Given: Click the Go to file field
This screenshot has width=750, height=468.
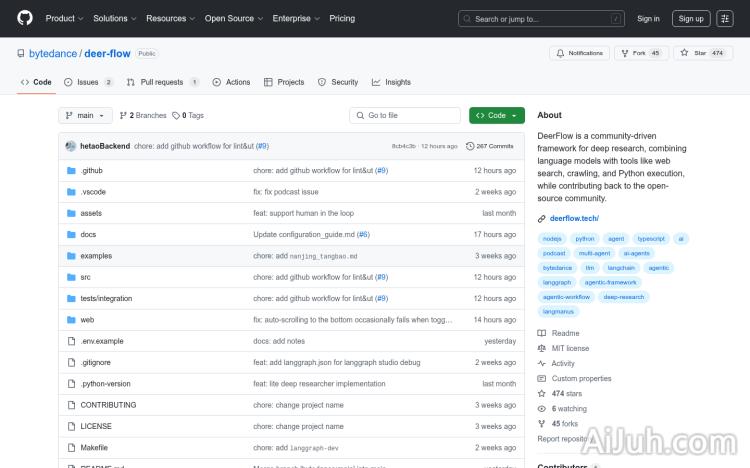Looking at the screenshot, I should pyautogui.click(x=406, y=115).
